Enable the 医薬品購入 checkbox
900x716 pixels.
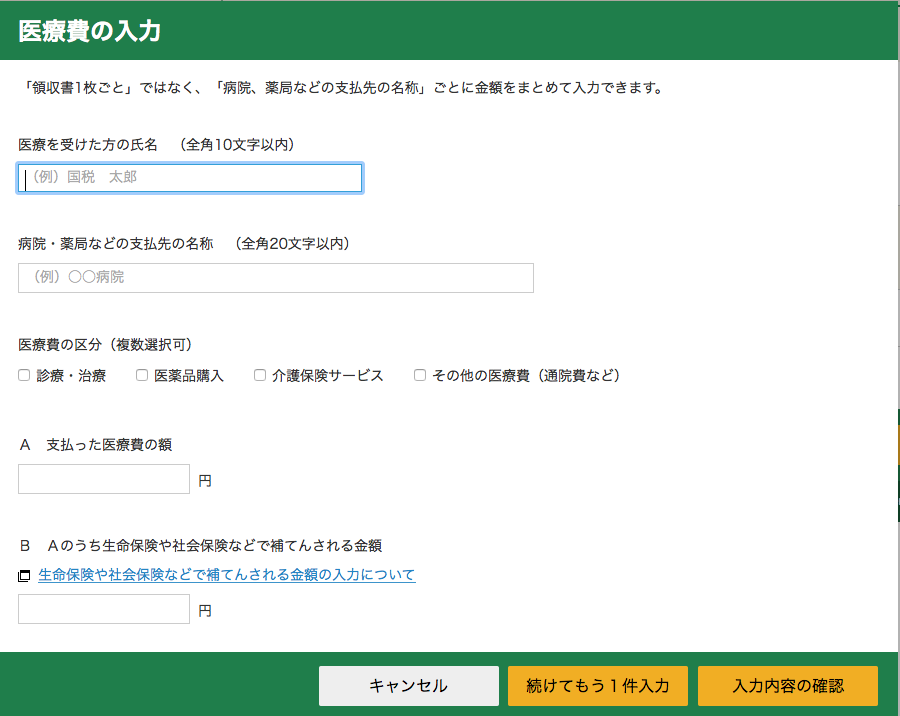tap(142, 376)
